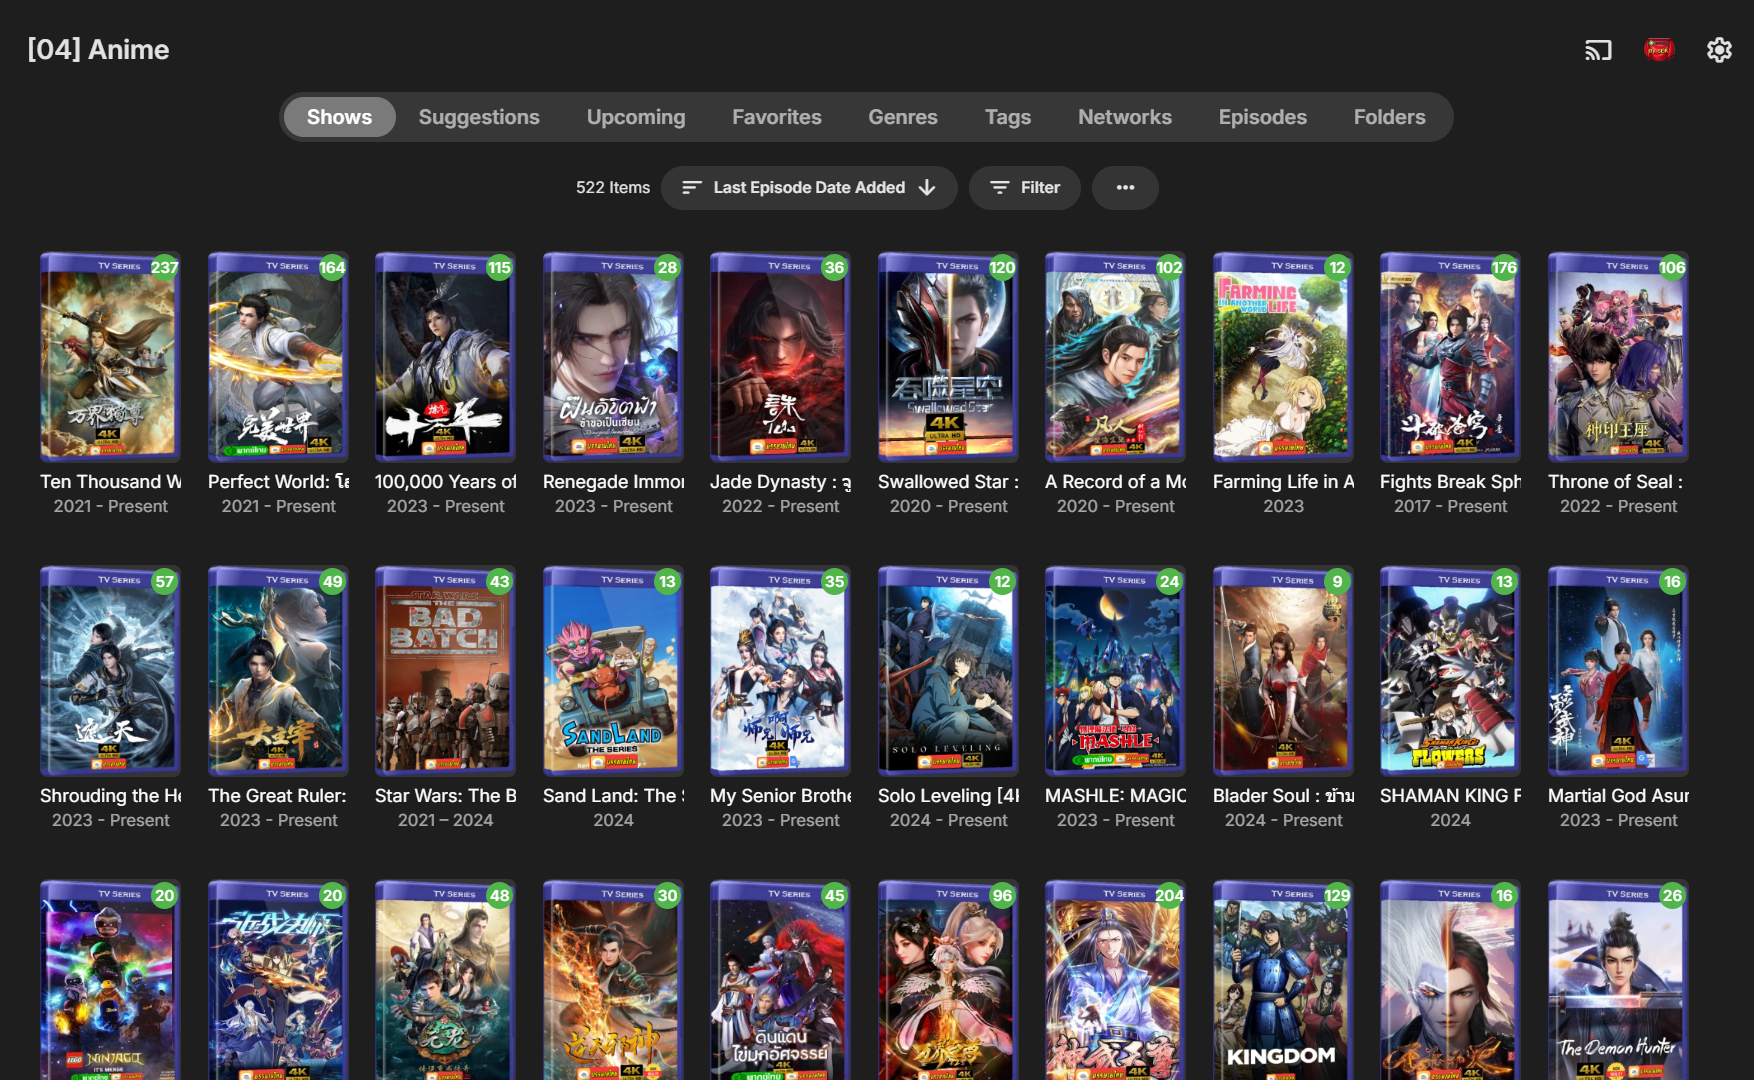Image resolution: width=1754 pixels, height=1080 pixels.
Task: Open the cast to device icon
Action: 1598,50
